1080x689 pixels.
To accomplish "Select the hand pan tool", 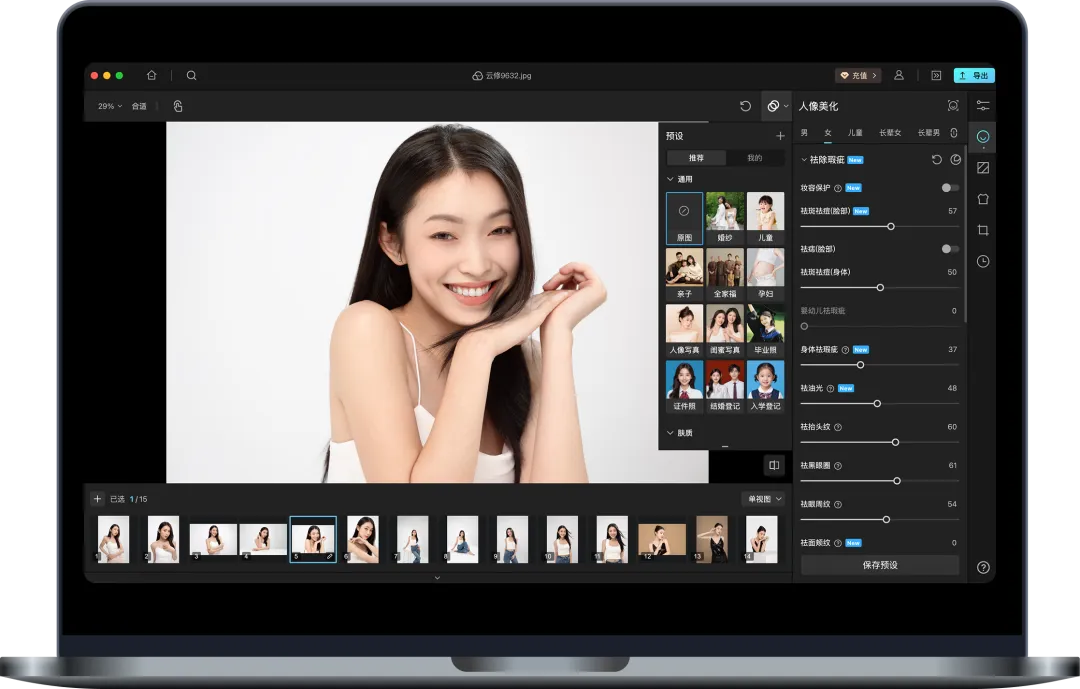I will coord(178,106).
